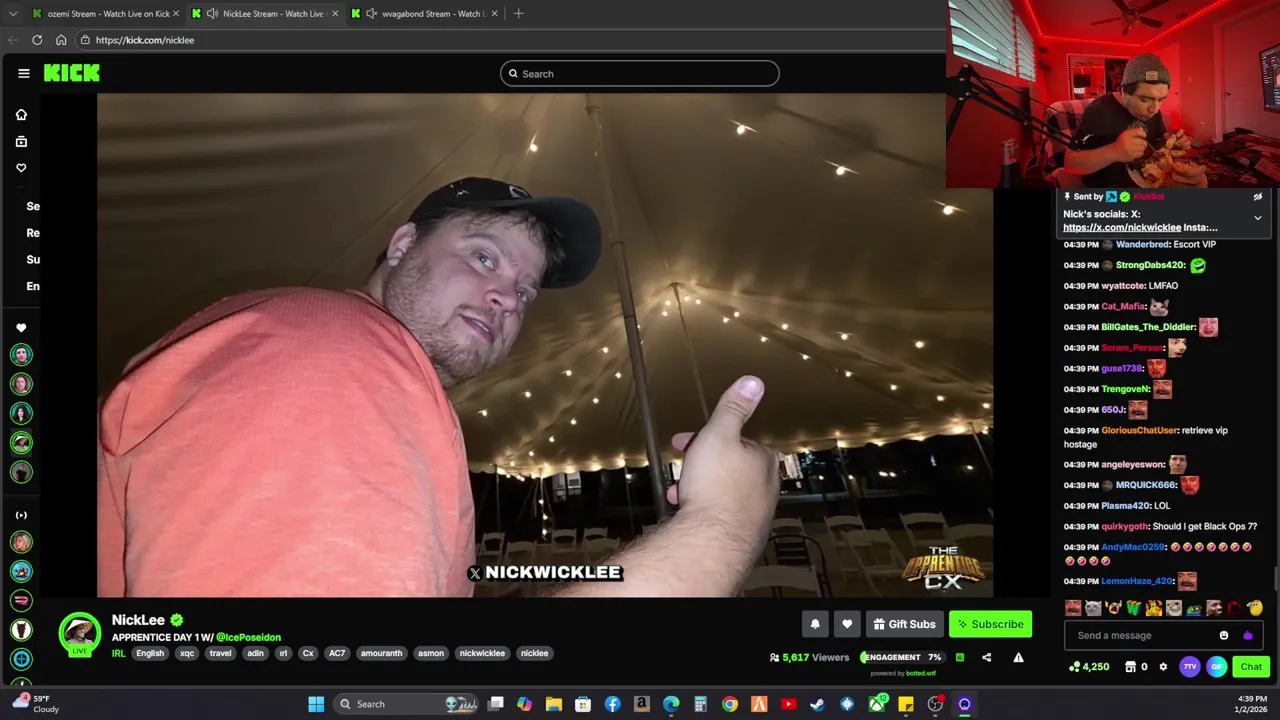Unmute the wvagabond Stream tab audio

coord(372,13)
